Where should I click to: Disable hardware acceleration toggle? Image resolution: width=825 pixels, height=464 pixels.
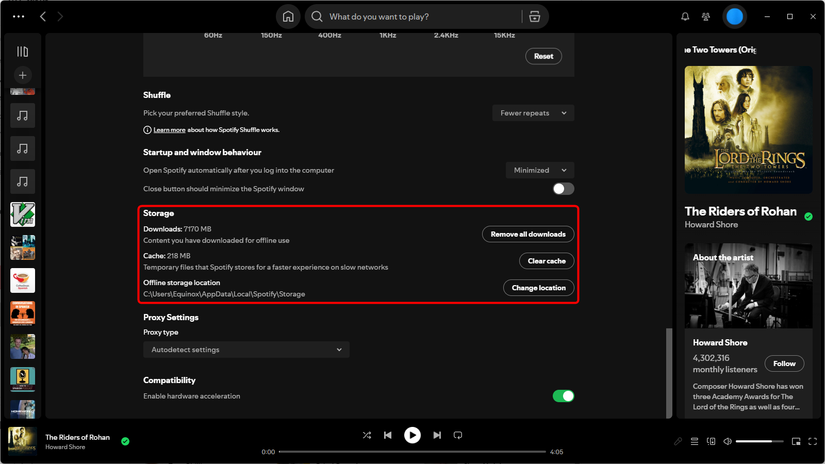tap(563, 396)
